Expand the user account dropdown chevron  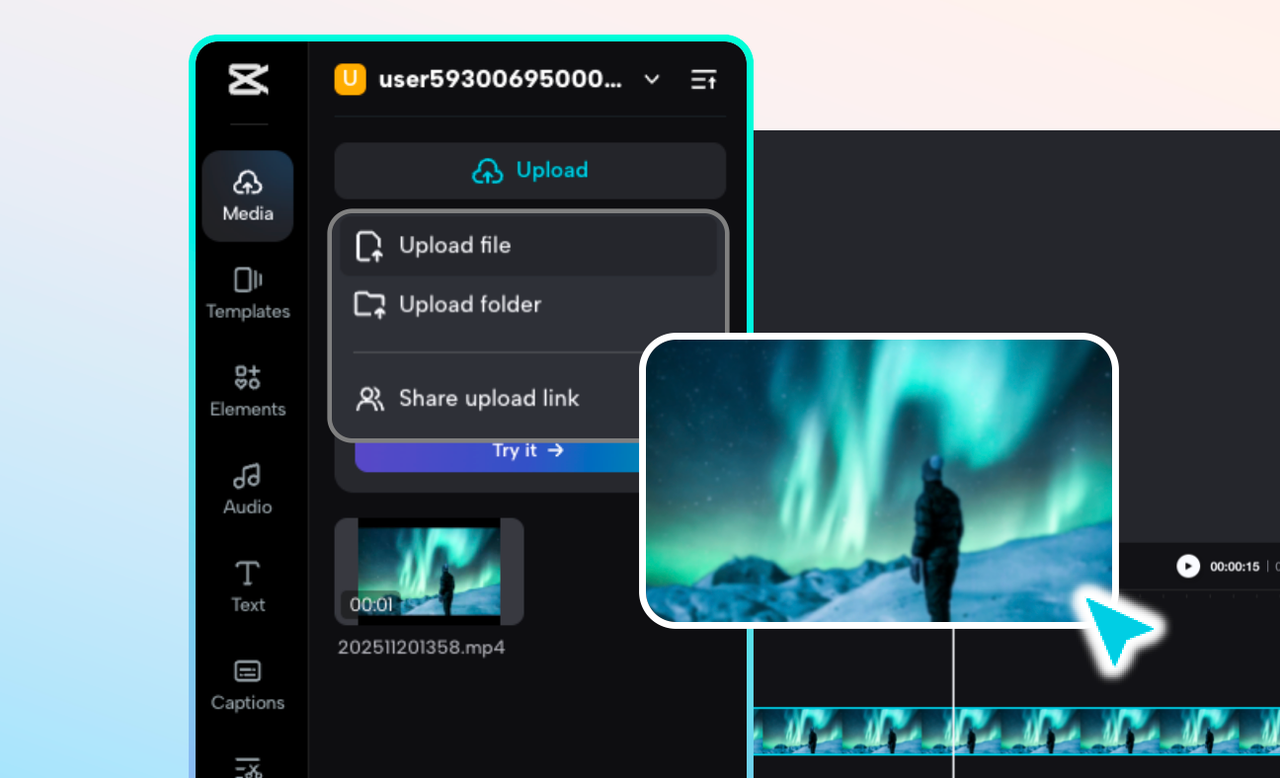651,79
